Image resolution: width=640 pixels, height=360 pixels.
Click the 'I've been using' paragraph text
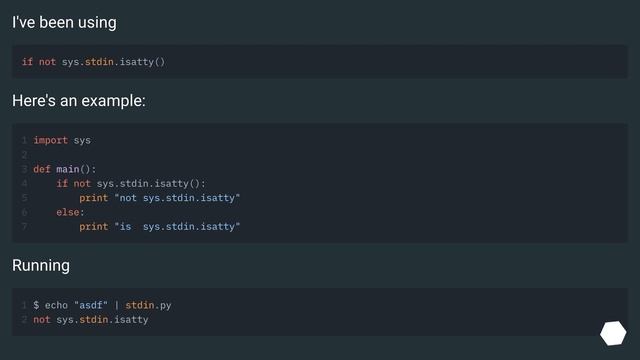point(64,22)
